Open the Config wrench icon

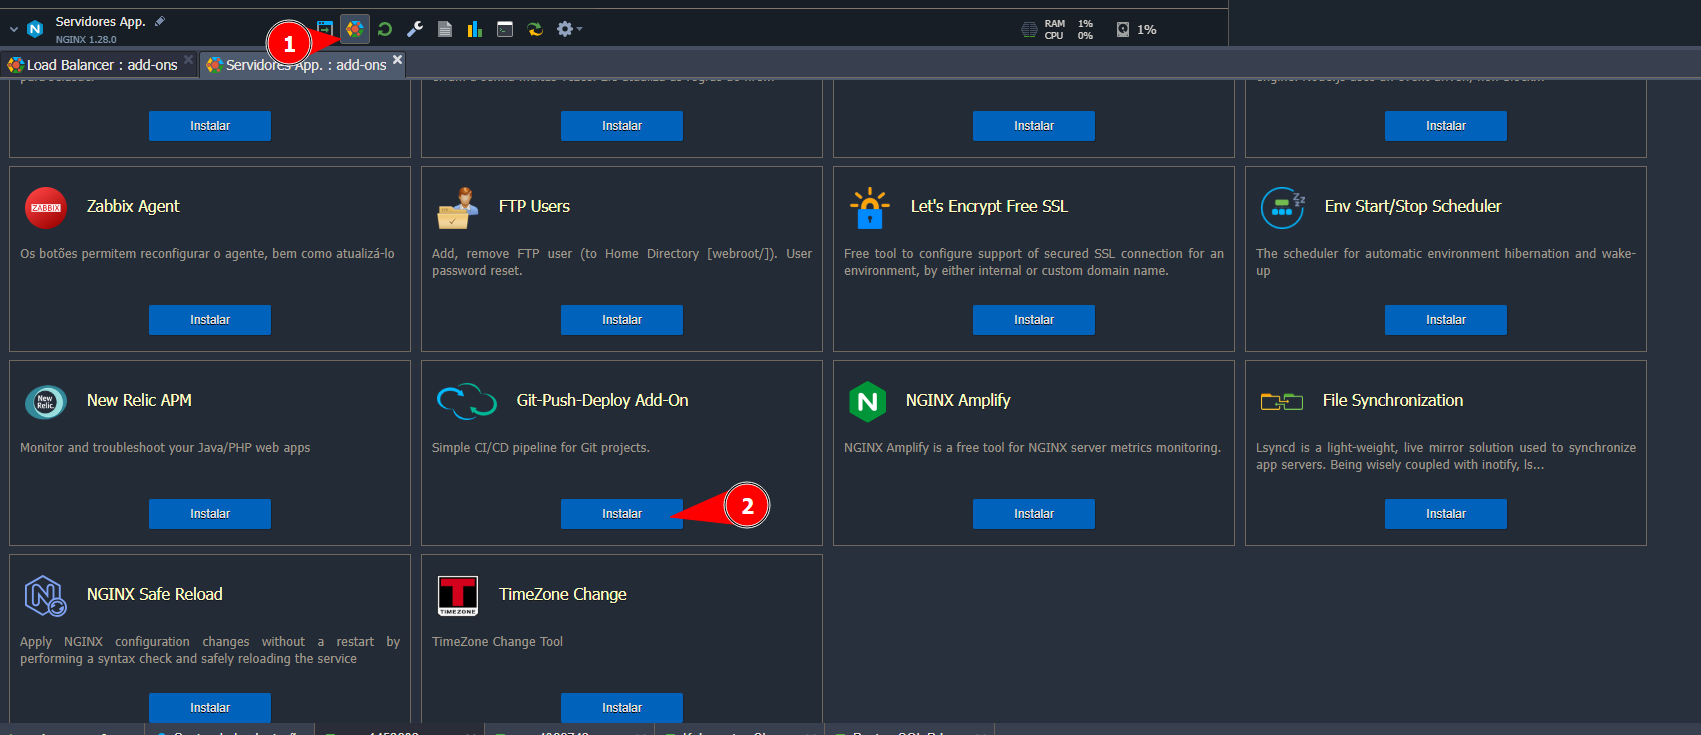[x=415, y=29]
